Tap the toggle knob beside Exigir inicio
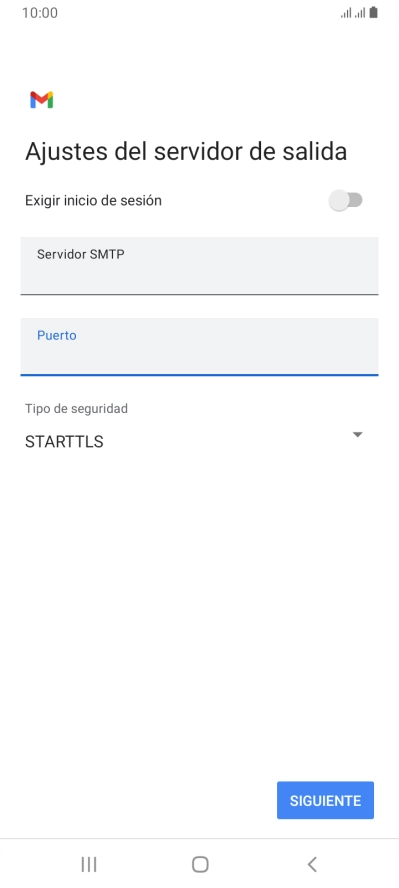 [339, 200]
